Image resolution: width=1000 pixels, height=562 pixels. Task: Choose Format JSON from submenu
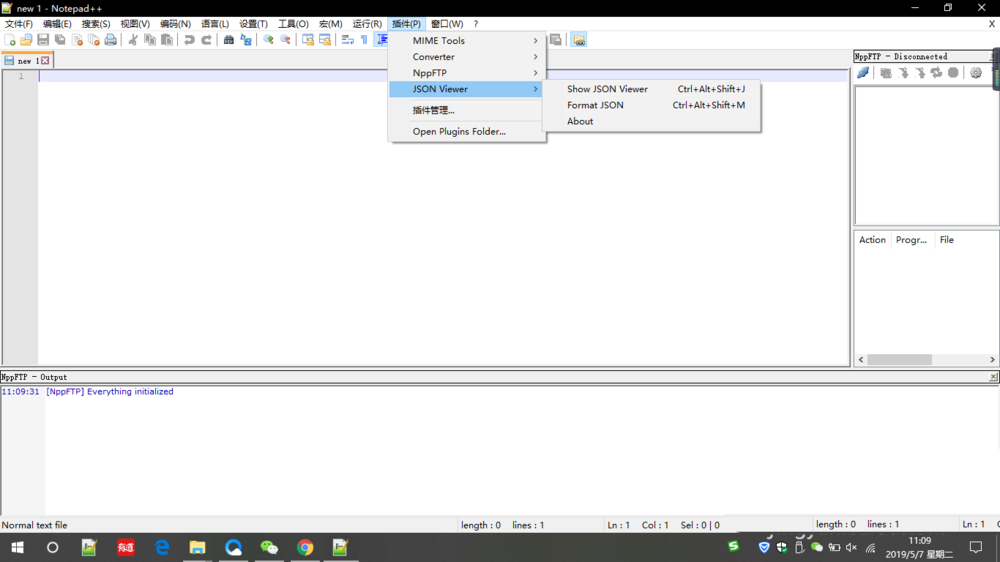pyautogui.click(x=652, y=105)
